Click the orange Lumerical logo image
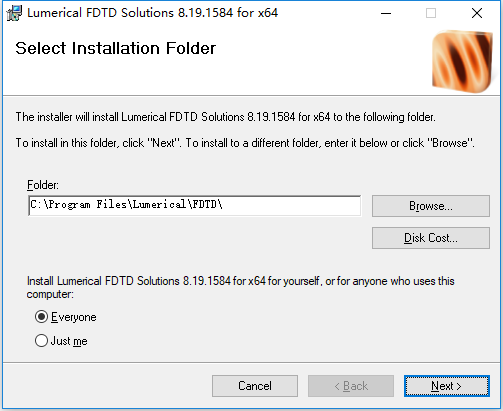The height and width of the screenshot is (411, 503). 463,62
